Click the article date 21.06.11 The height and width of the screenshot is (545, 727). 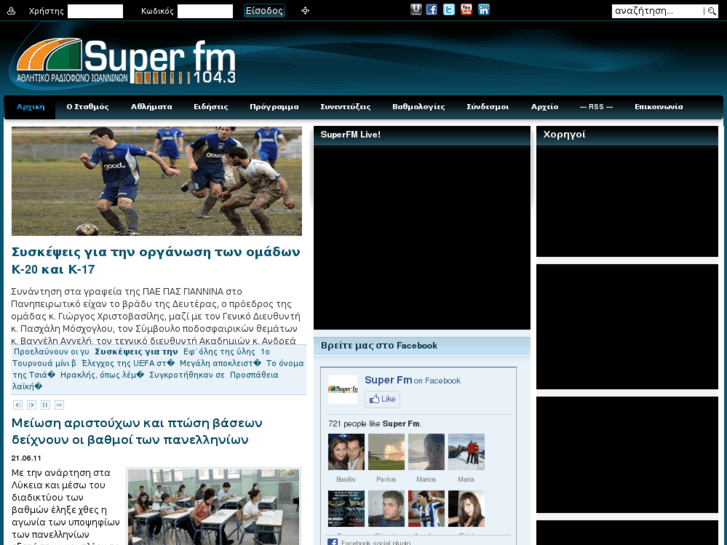(26, 458)
